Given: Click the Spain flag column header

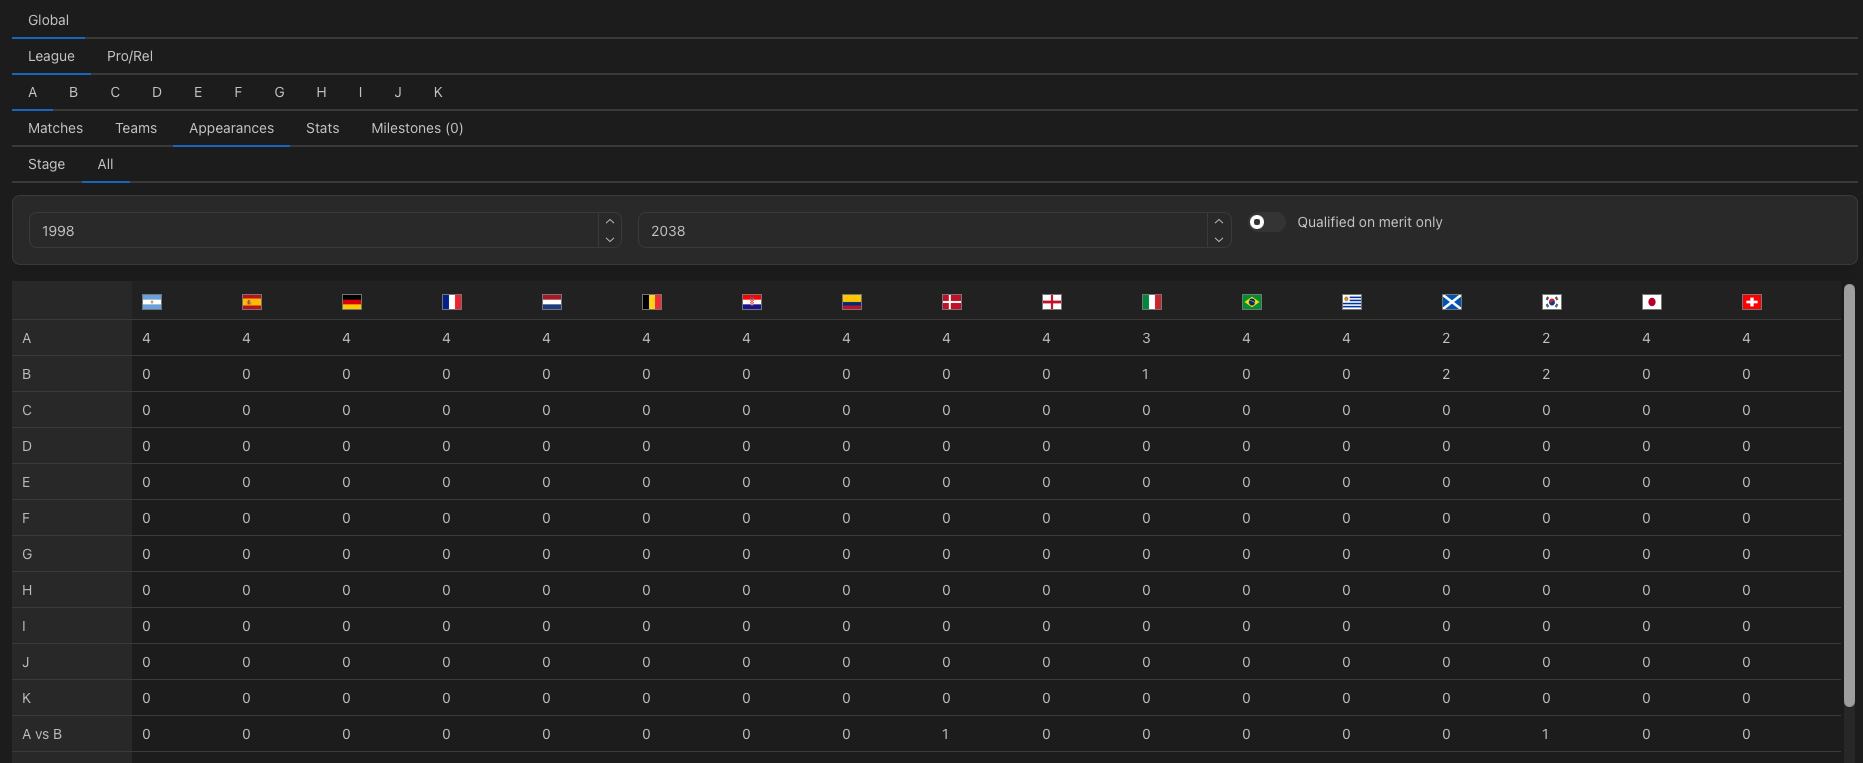Looking at the screenshot, I should (252, 302).
